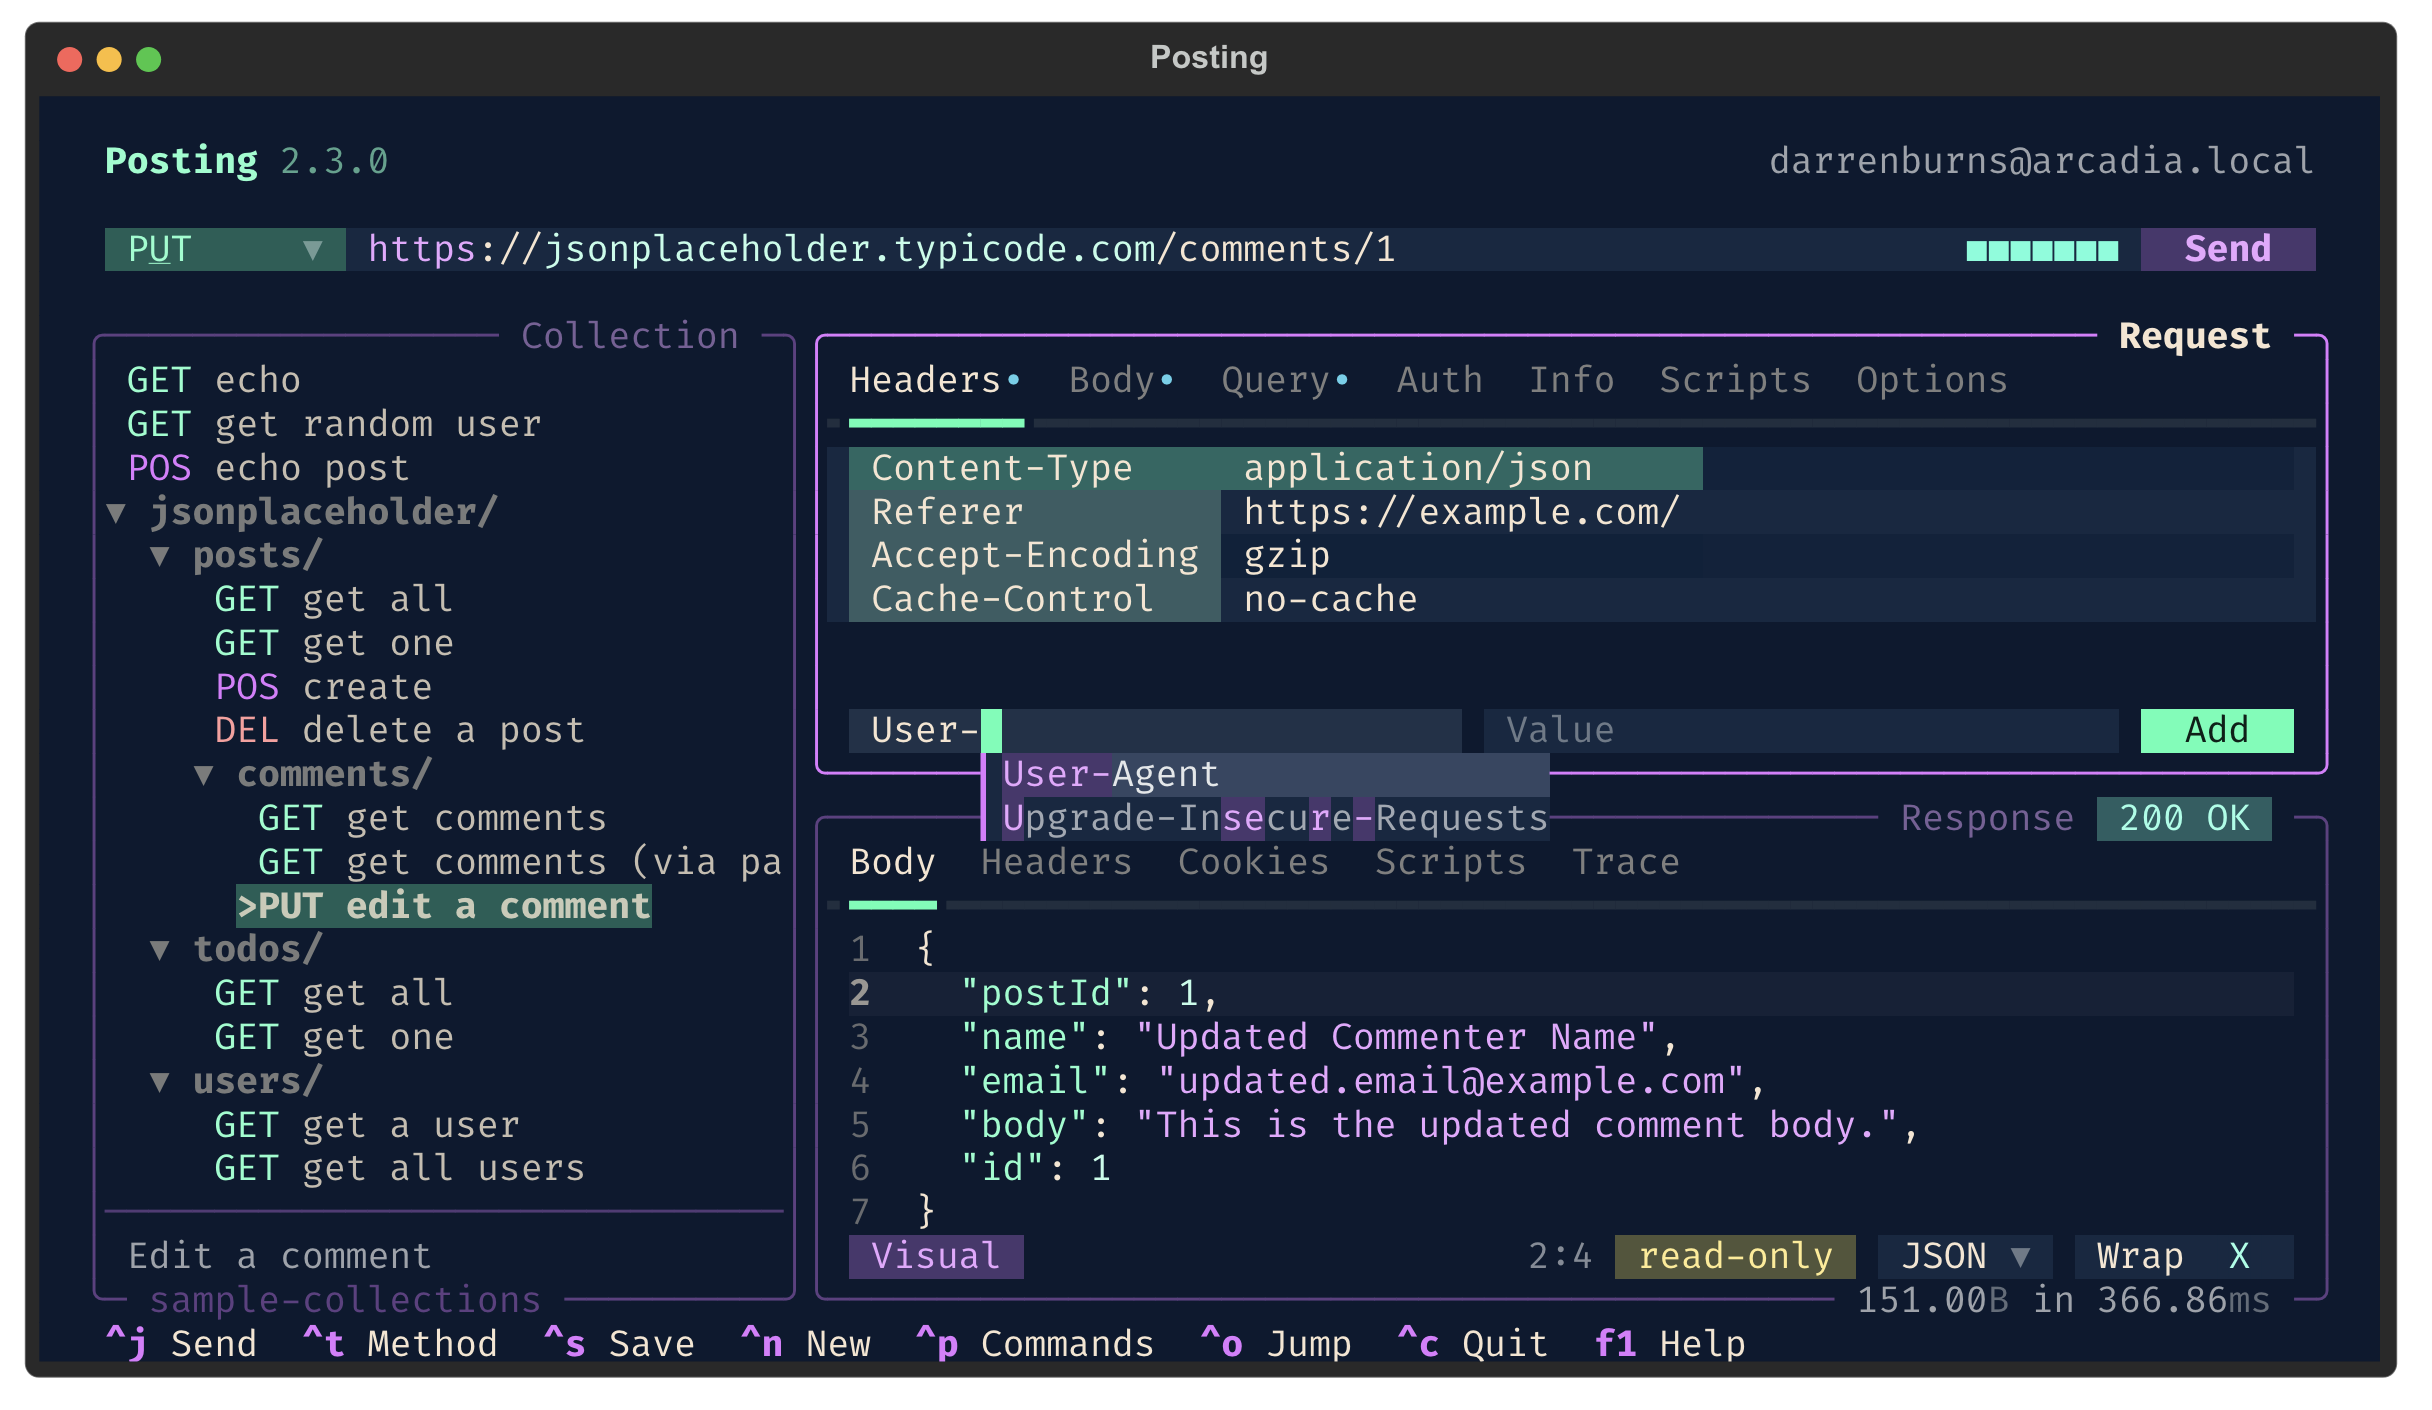Select the Accept-Encoding header row
The height and width of the screenshot is (1410, 2432).
click(1571, 556)
